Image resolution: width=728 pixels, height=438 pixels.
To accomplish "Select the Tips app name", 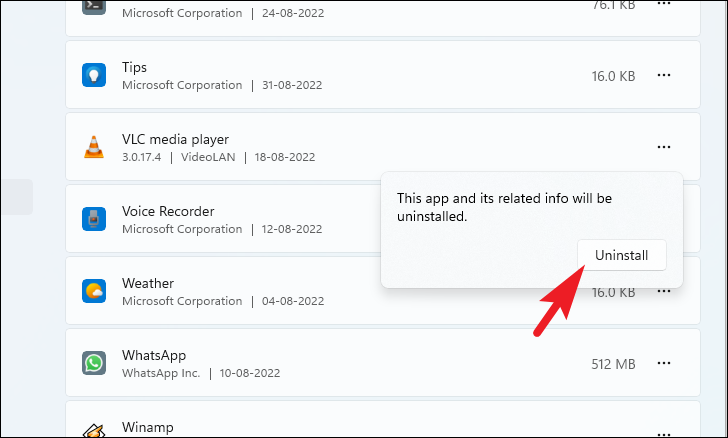I will (134, 67).
